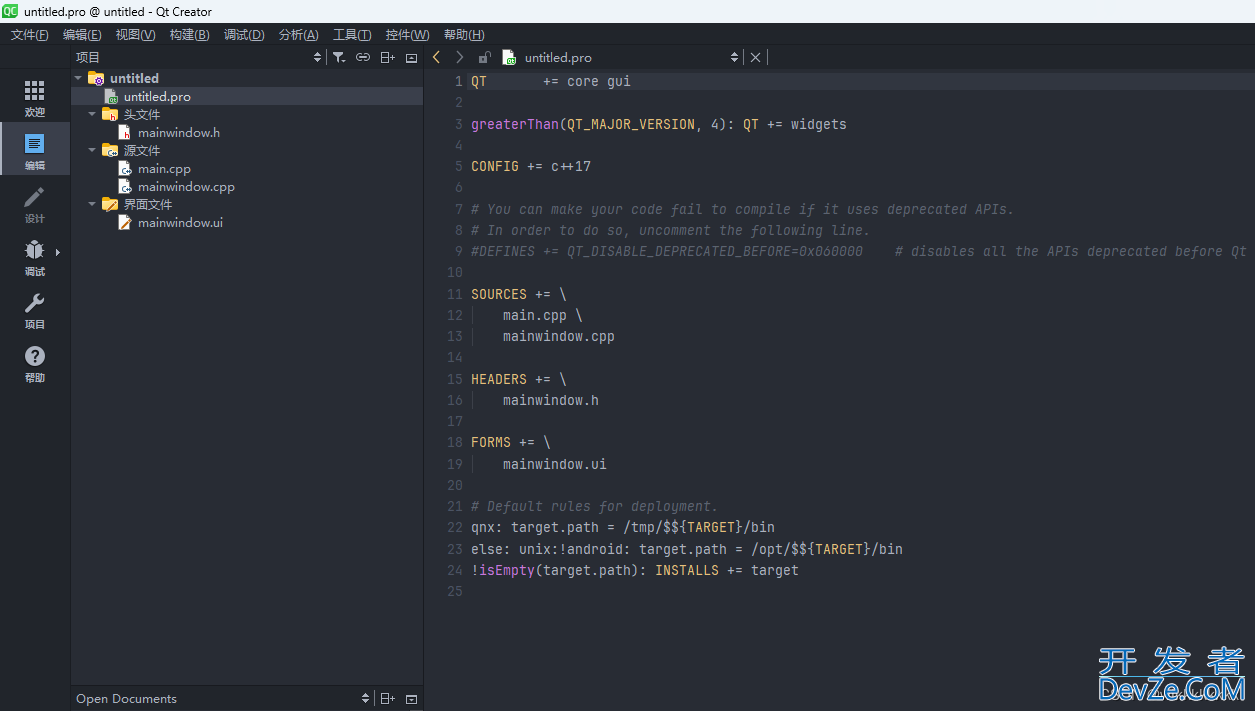Image resolution: width=1255 pixels, height=711 pixels.
Task: Open the 调试 (Debug) mode
Action: [x=35, y=257]
